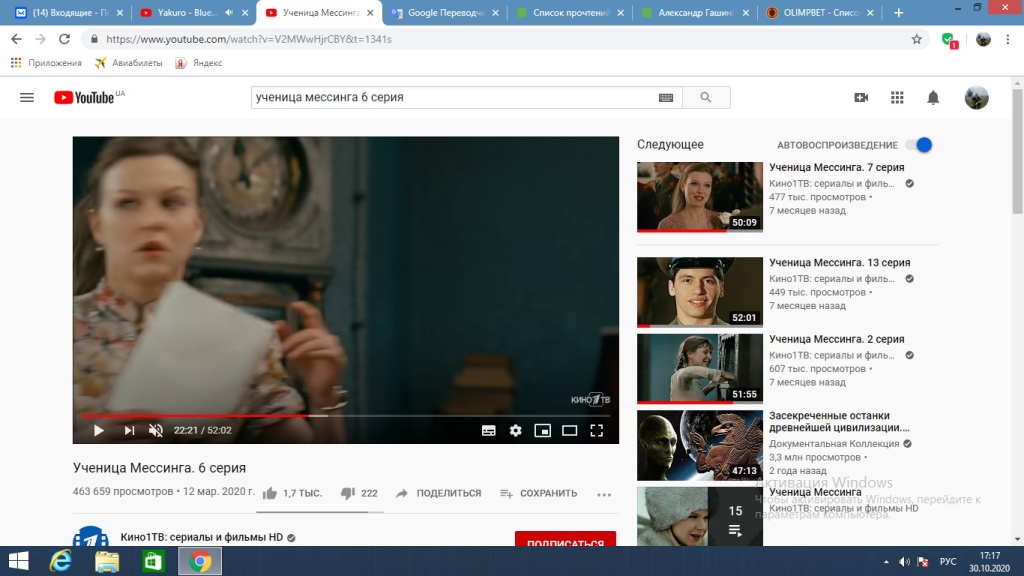Open the Приложения bookmarks shortcut
Screen dimensions: 1024x576
coord(46,63)
